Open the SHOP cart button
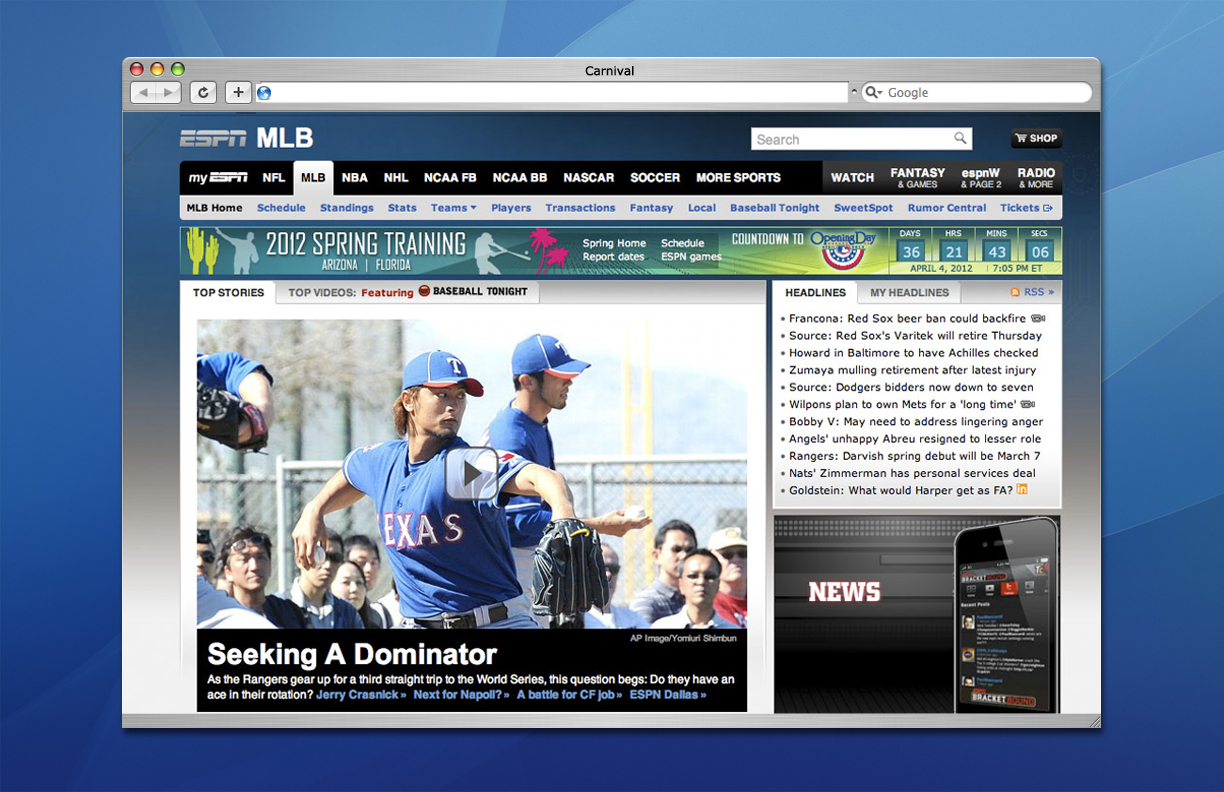Image resolution: width=1224 pixels, height=792 pixels. tap(1036, 139)
